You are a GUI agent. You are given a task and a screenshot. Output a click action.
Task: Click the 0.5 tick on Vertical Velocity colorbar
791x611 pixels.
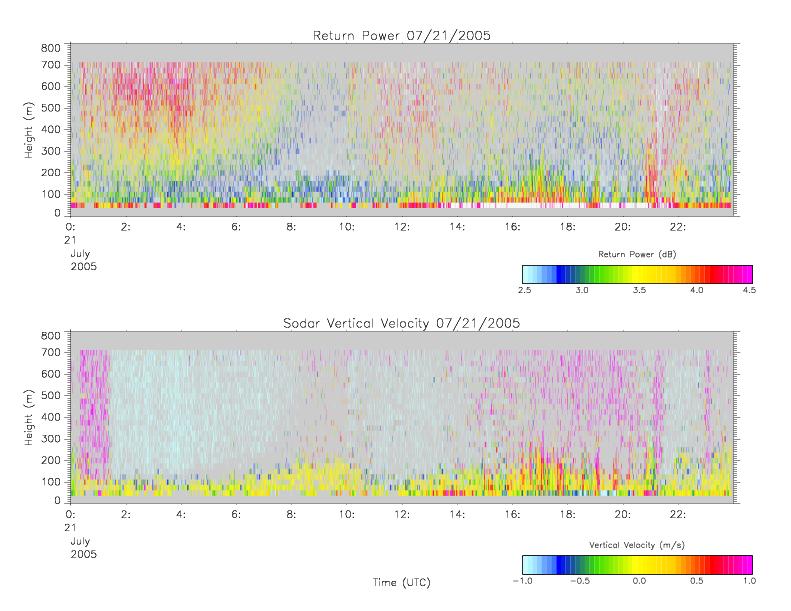tap(696, 581)
